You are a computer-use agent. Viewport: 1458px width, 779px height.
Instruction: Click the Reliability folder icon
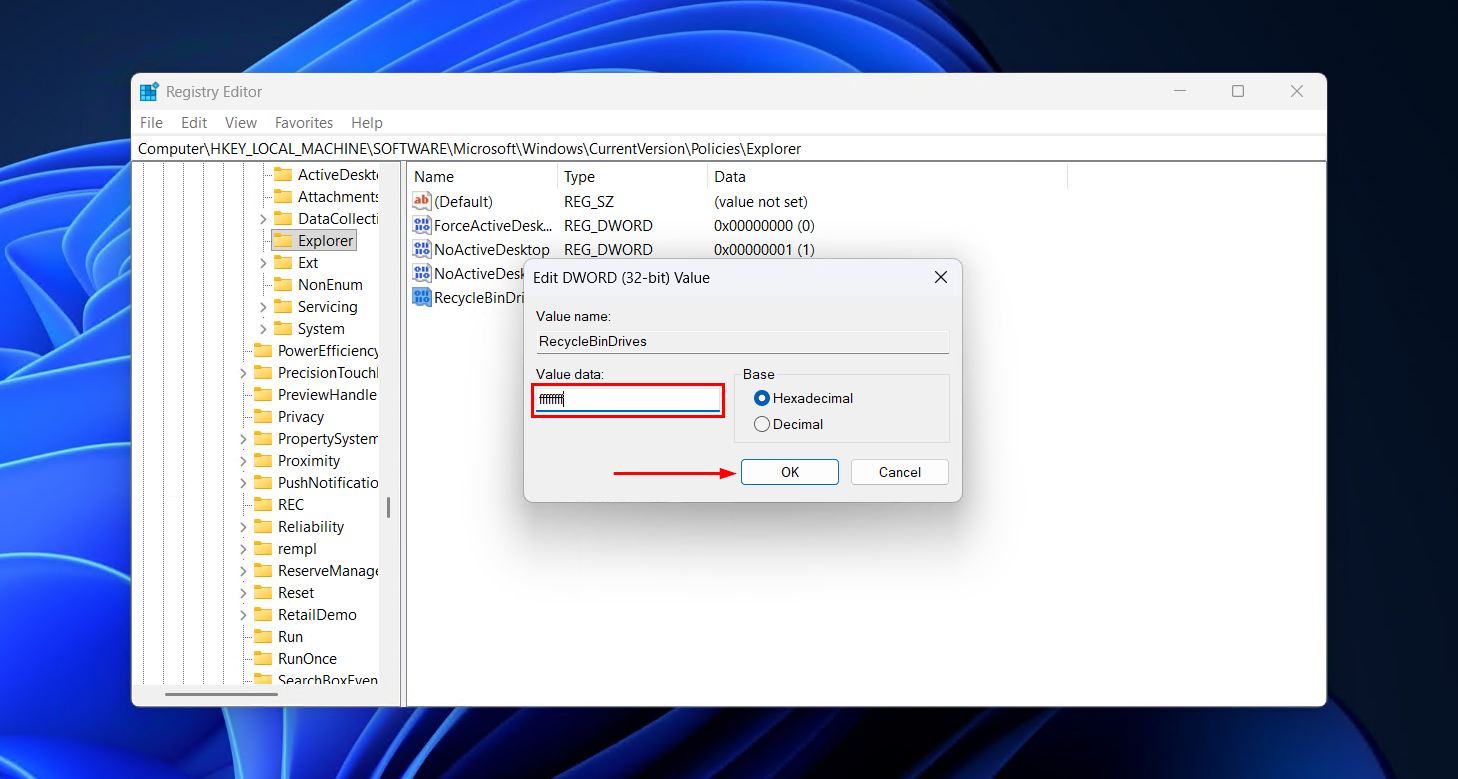tap(262, 527)
